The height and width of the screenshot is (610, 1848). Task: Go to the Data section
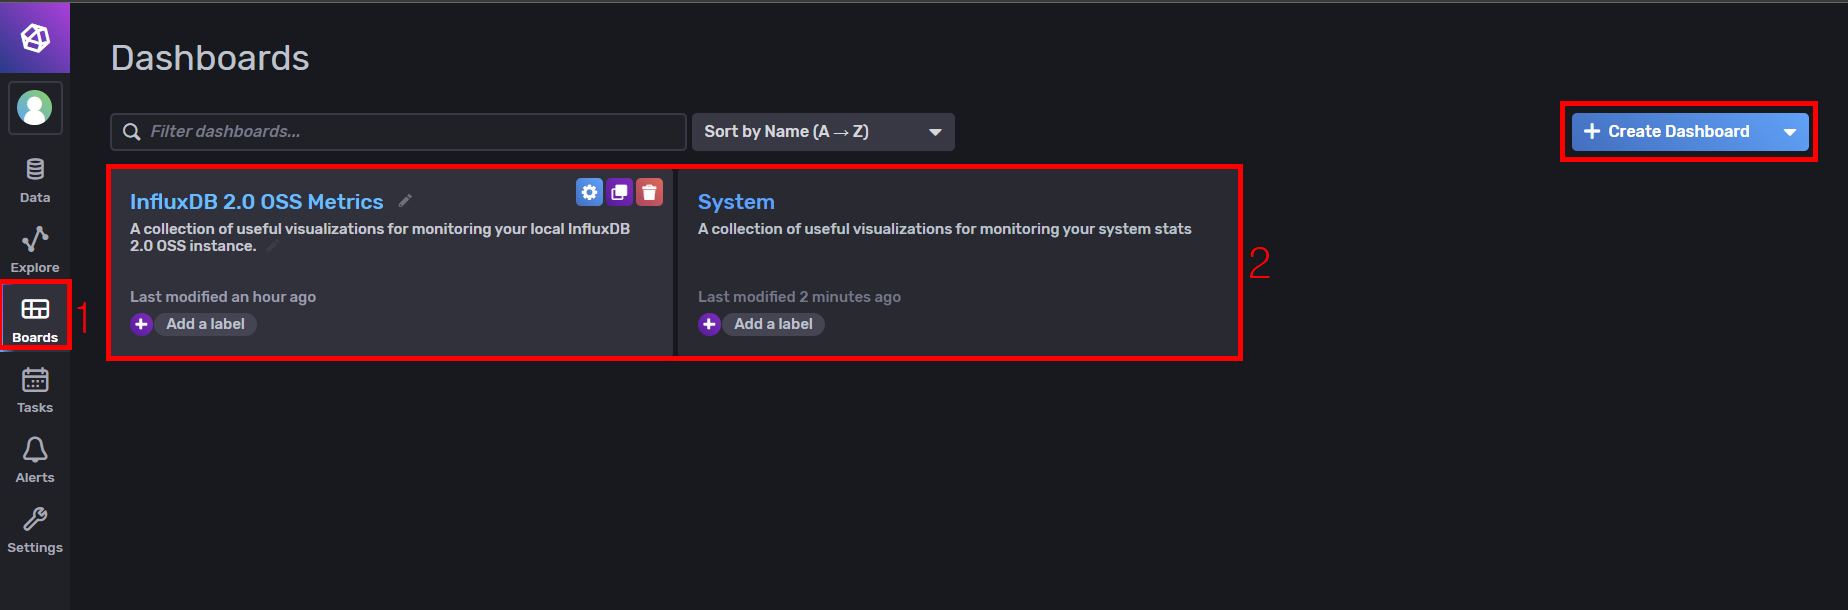coord(35,181)
